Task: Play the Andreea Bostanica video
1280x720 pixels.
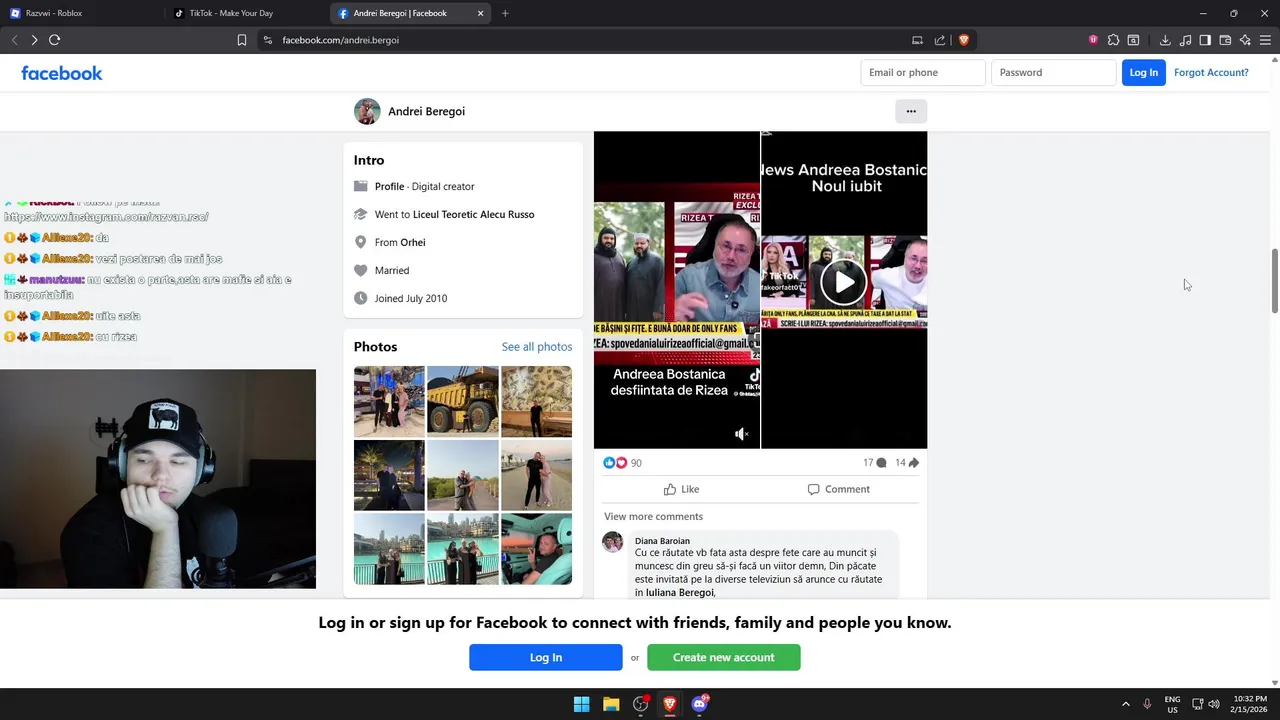Action: 844,283
